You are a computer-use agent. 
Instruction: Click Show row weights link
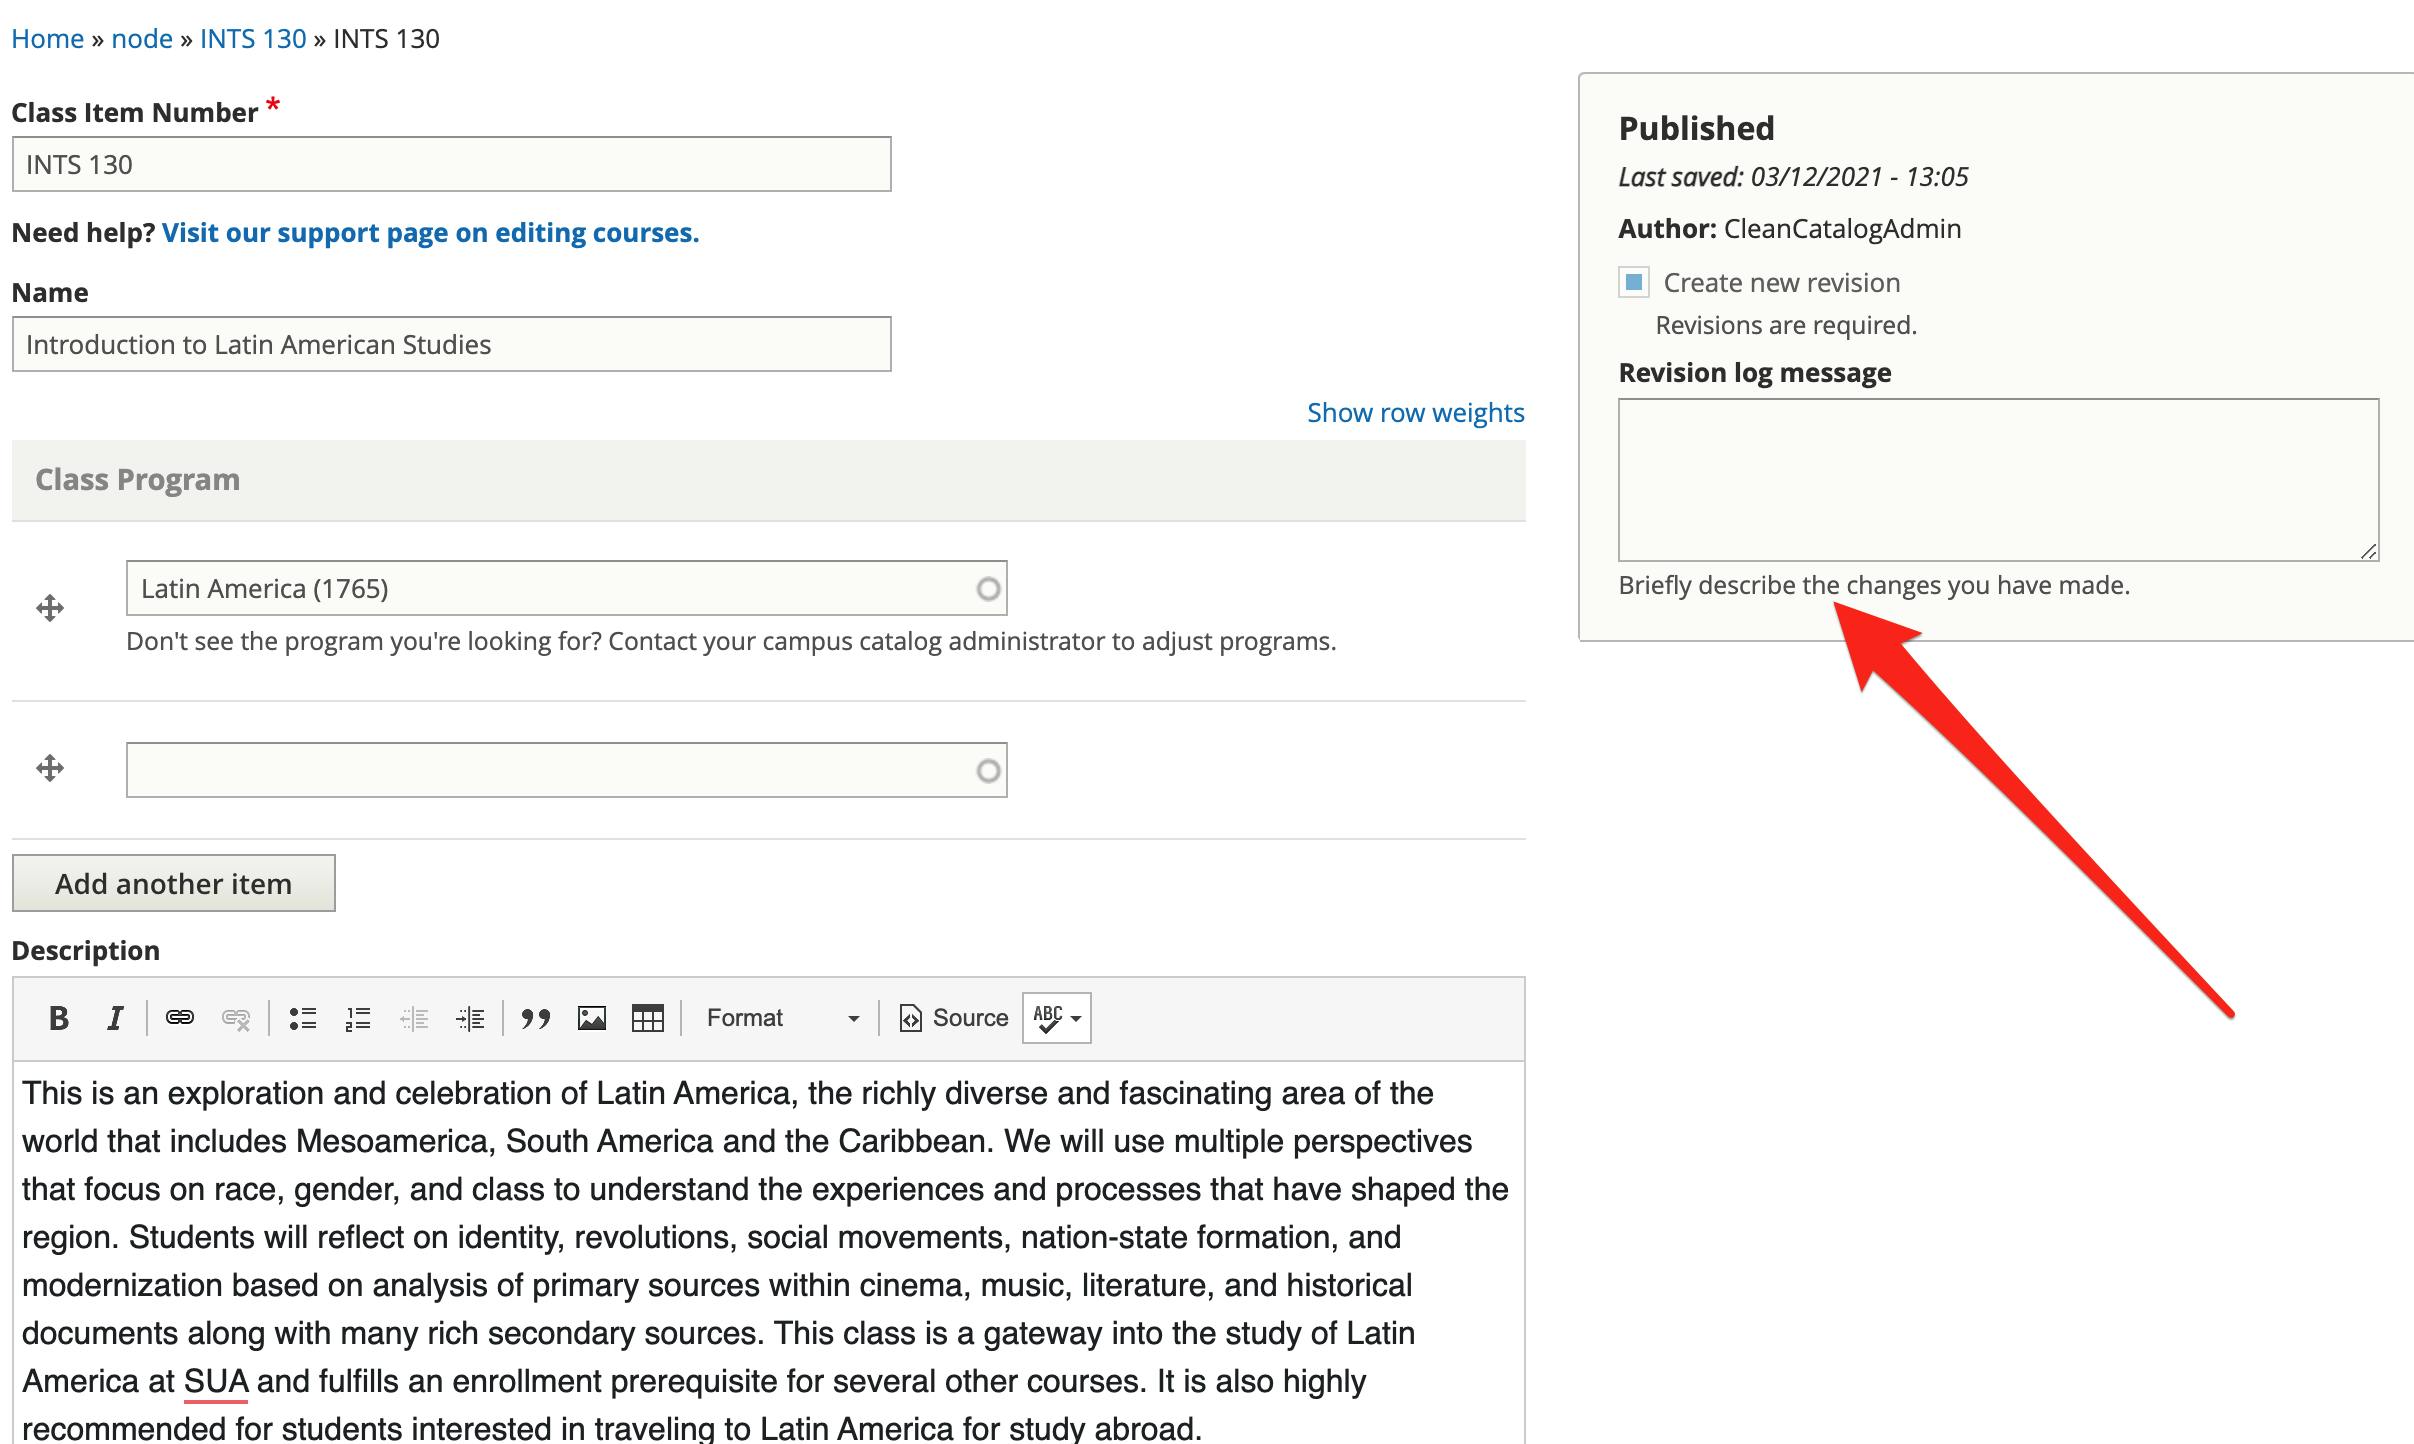(x=1415, y=413)
